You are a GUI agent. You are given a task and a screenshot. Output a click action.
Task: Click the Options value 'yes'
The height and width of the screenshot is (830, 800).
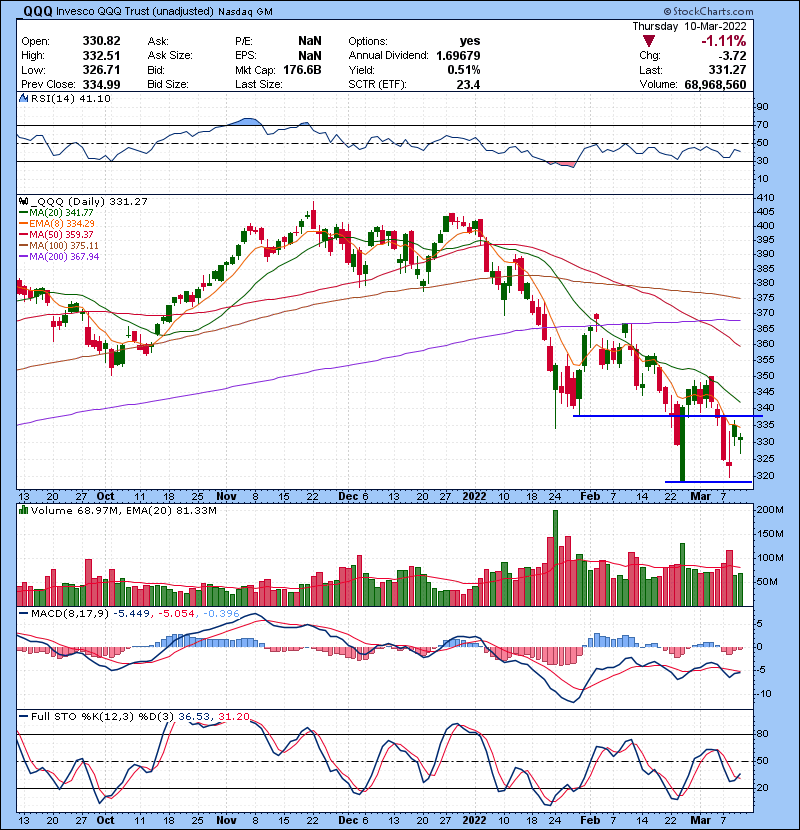470,41
